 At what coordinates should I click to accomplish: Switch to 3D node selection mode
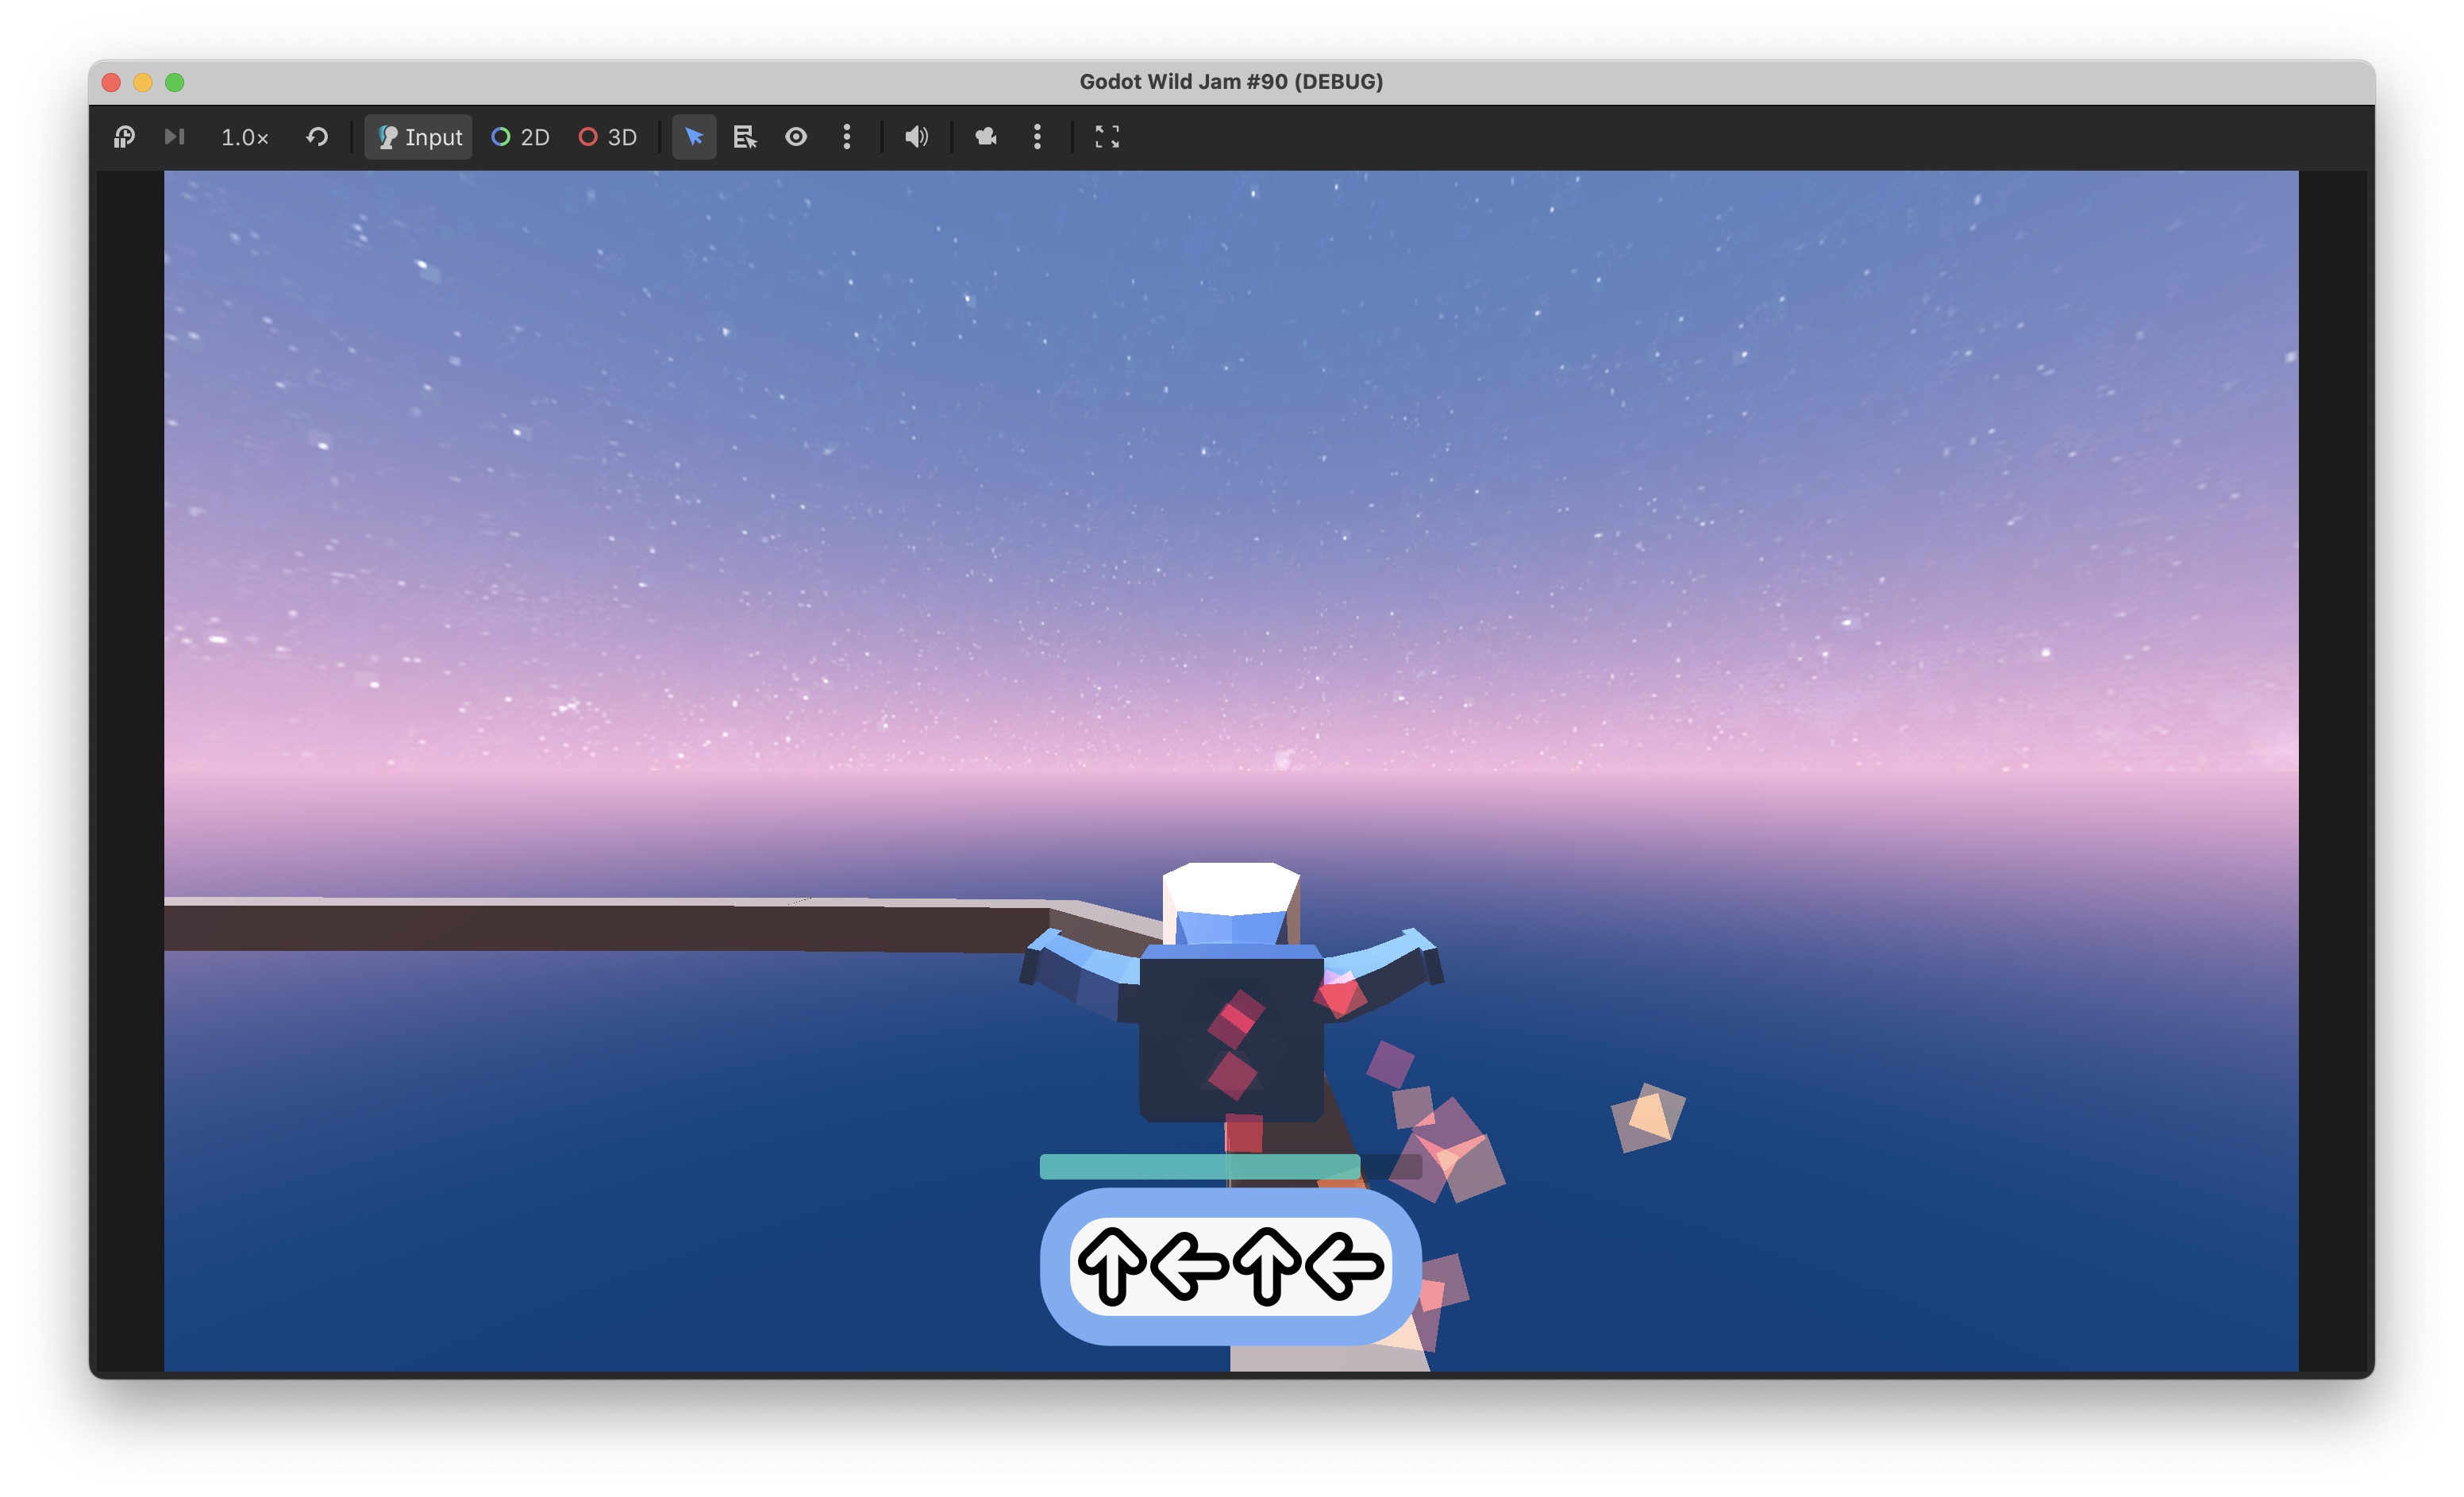pos(608,137)
